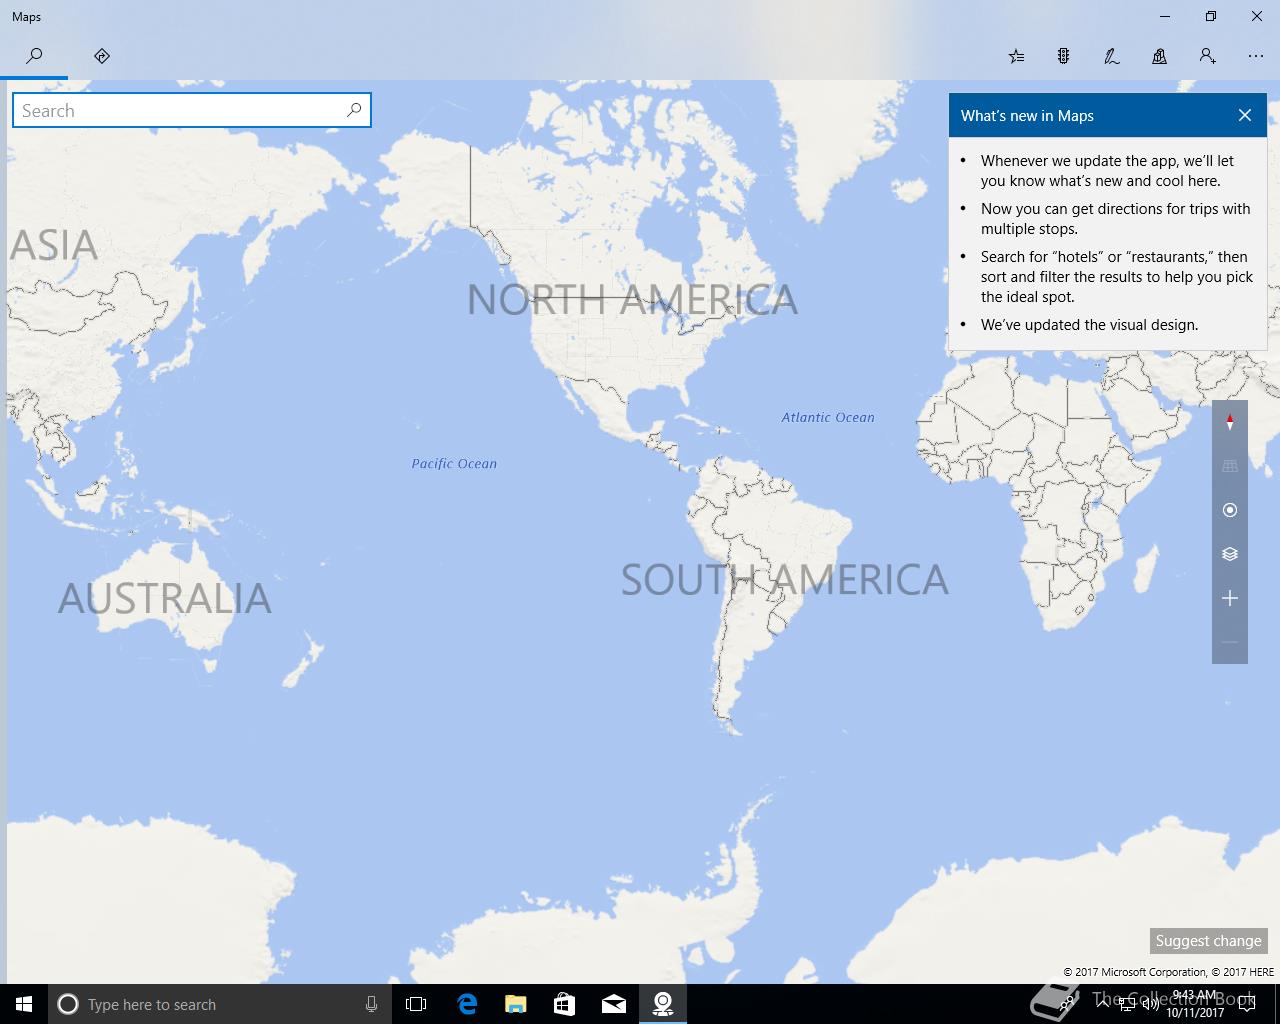This screenshot has height=1024, width=1280.
Task: Click the Atlantic Ocean label
Action: pyautogui.click(x=828, y=418)
